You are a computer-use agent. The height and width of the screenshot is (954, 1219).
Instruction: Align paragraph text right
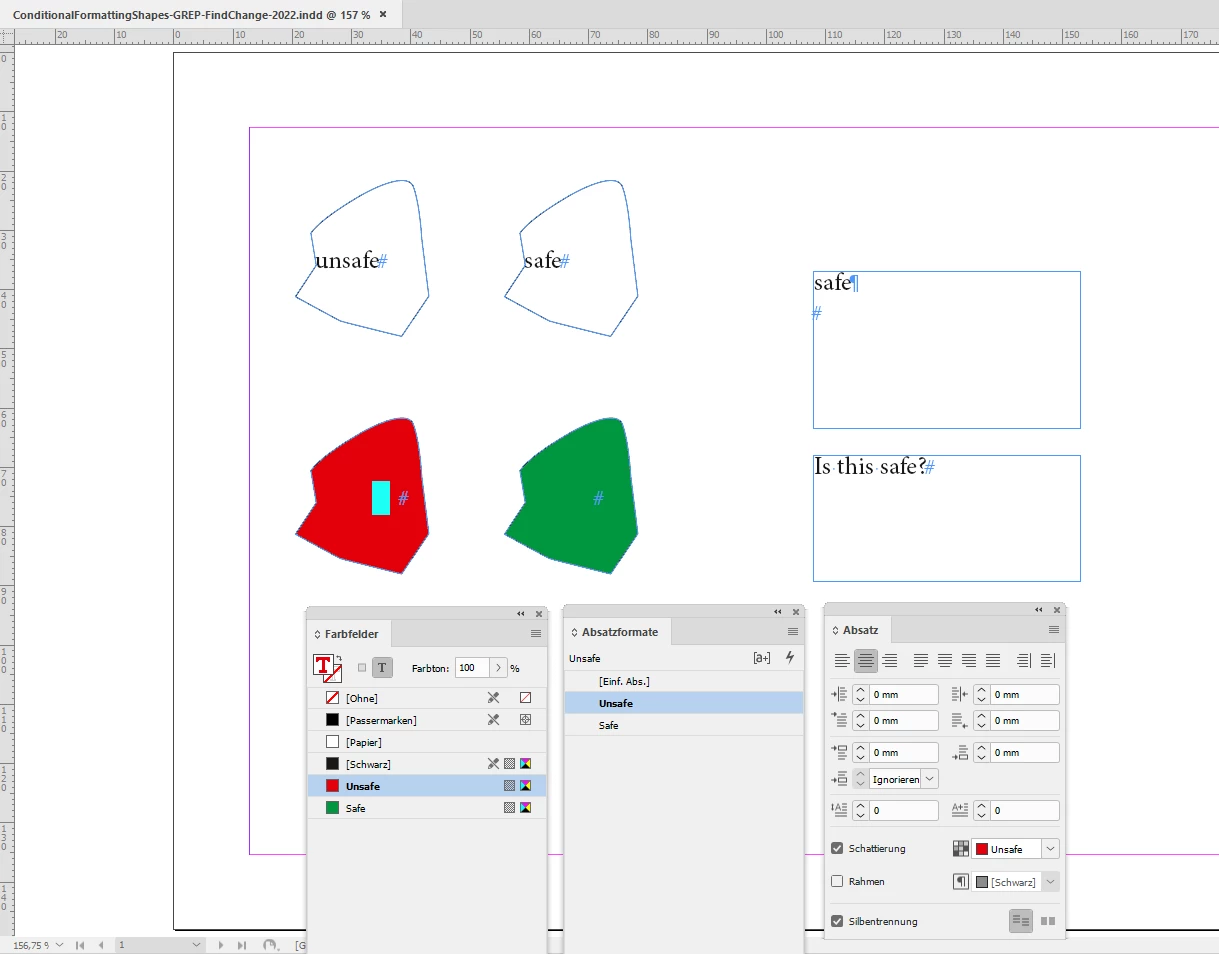890,660
